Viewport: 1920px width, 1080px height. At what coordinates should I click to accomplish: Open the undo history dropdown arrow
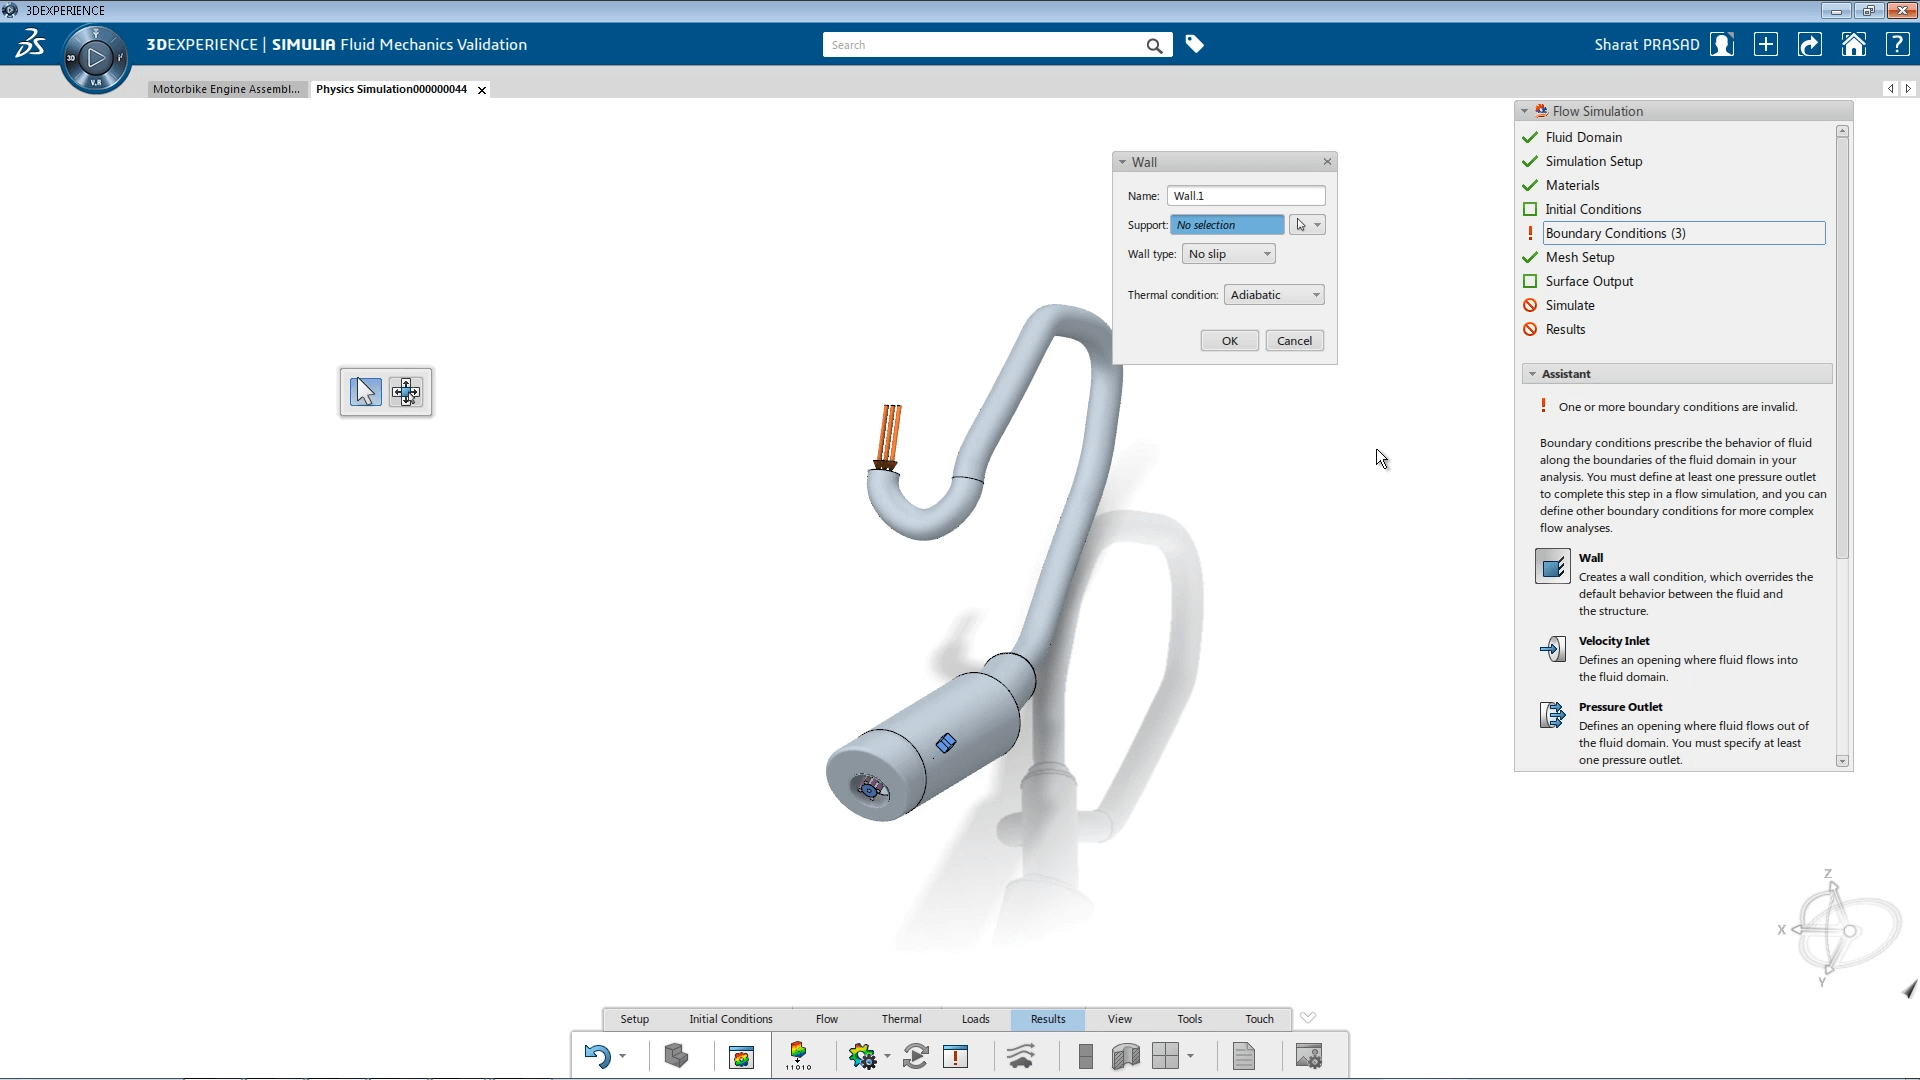pyautogui.click(x=622, y=1057)
